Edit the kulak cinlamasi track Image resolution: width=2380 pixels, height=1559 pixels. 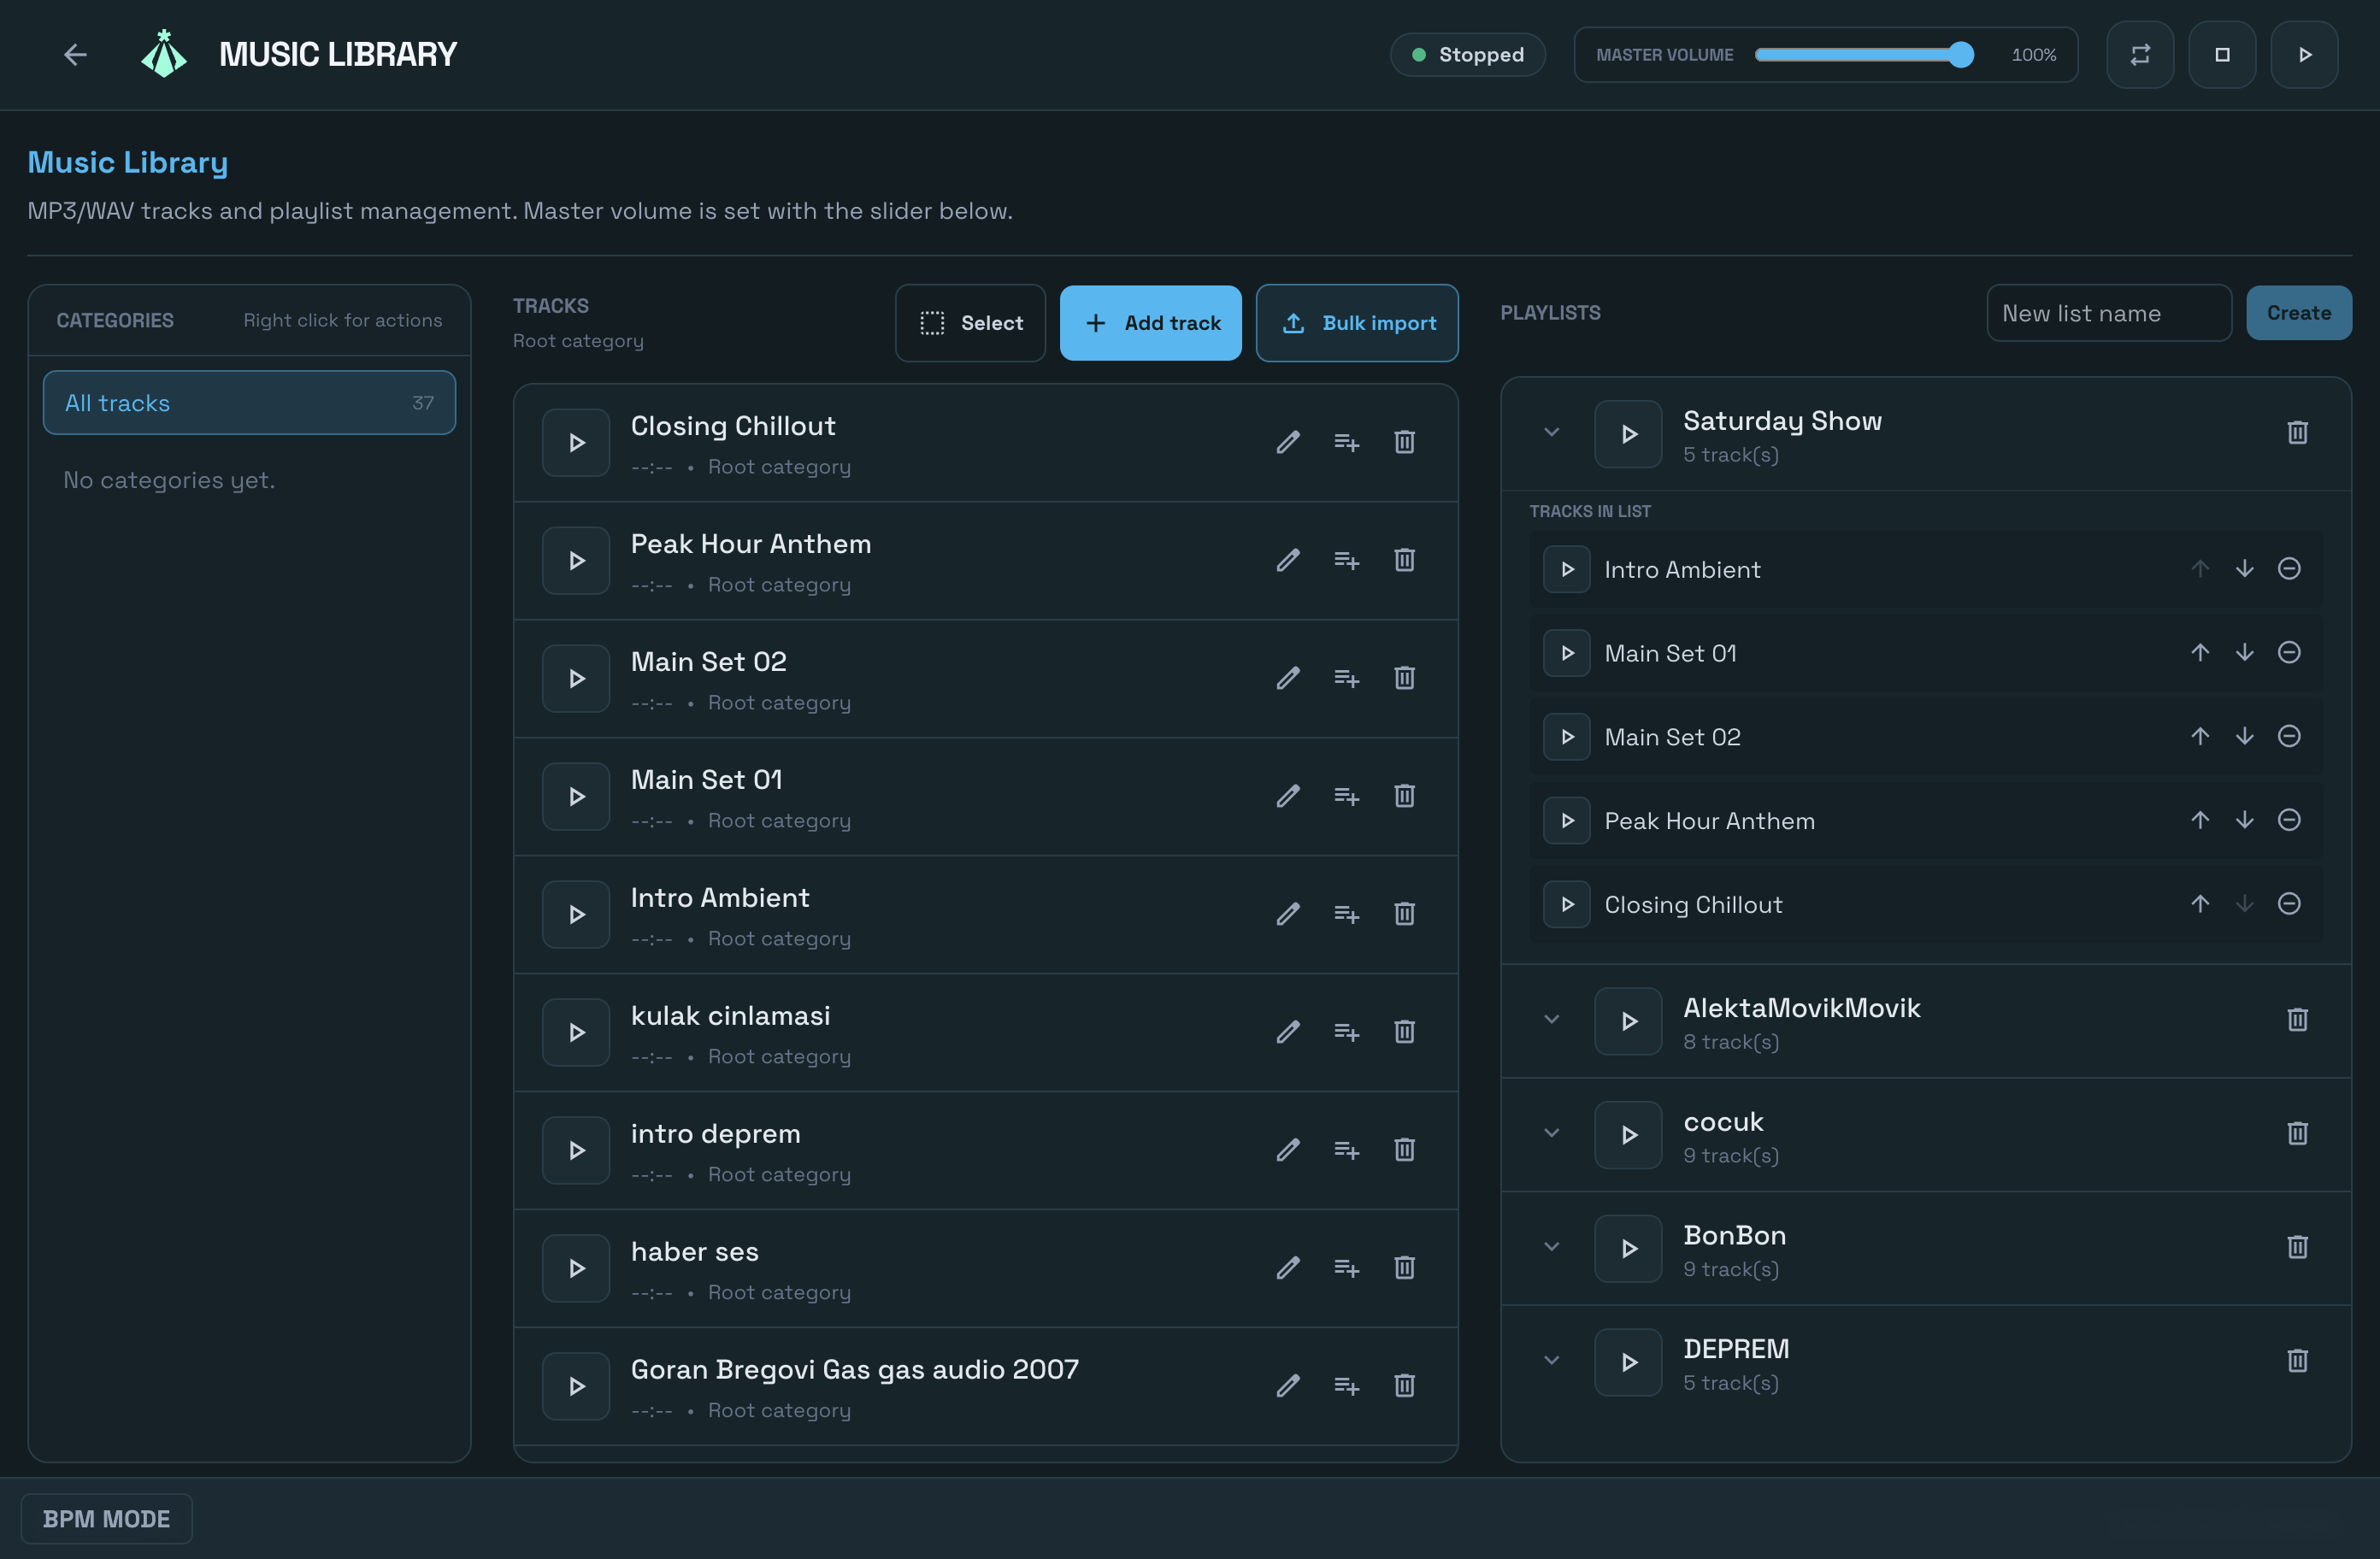click(x=1288, y=1032)
